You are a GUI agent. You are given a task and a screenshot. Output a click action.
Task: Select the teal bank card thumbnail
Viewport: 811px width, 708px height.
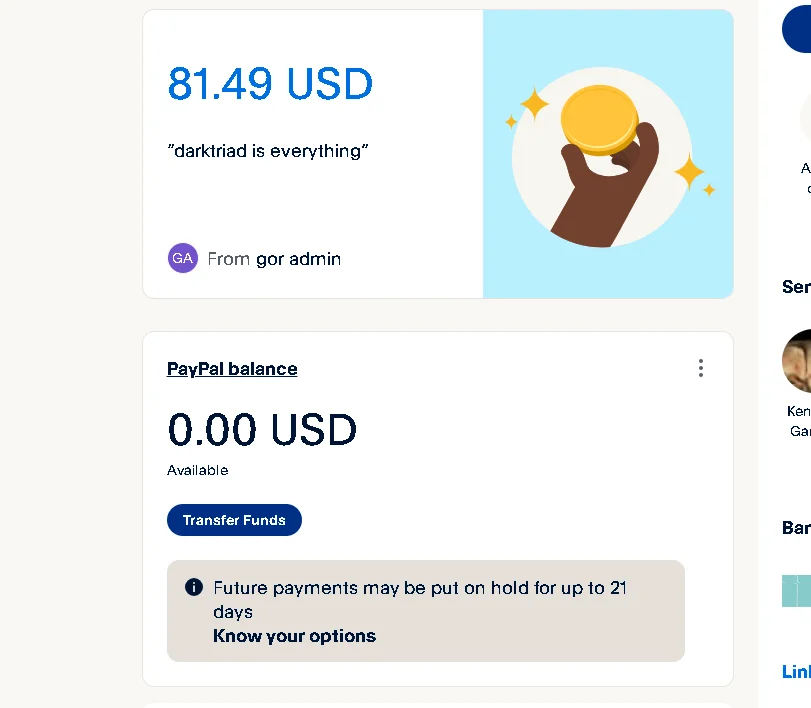coord(797,590)
